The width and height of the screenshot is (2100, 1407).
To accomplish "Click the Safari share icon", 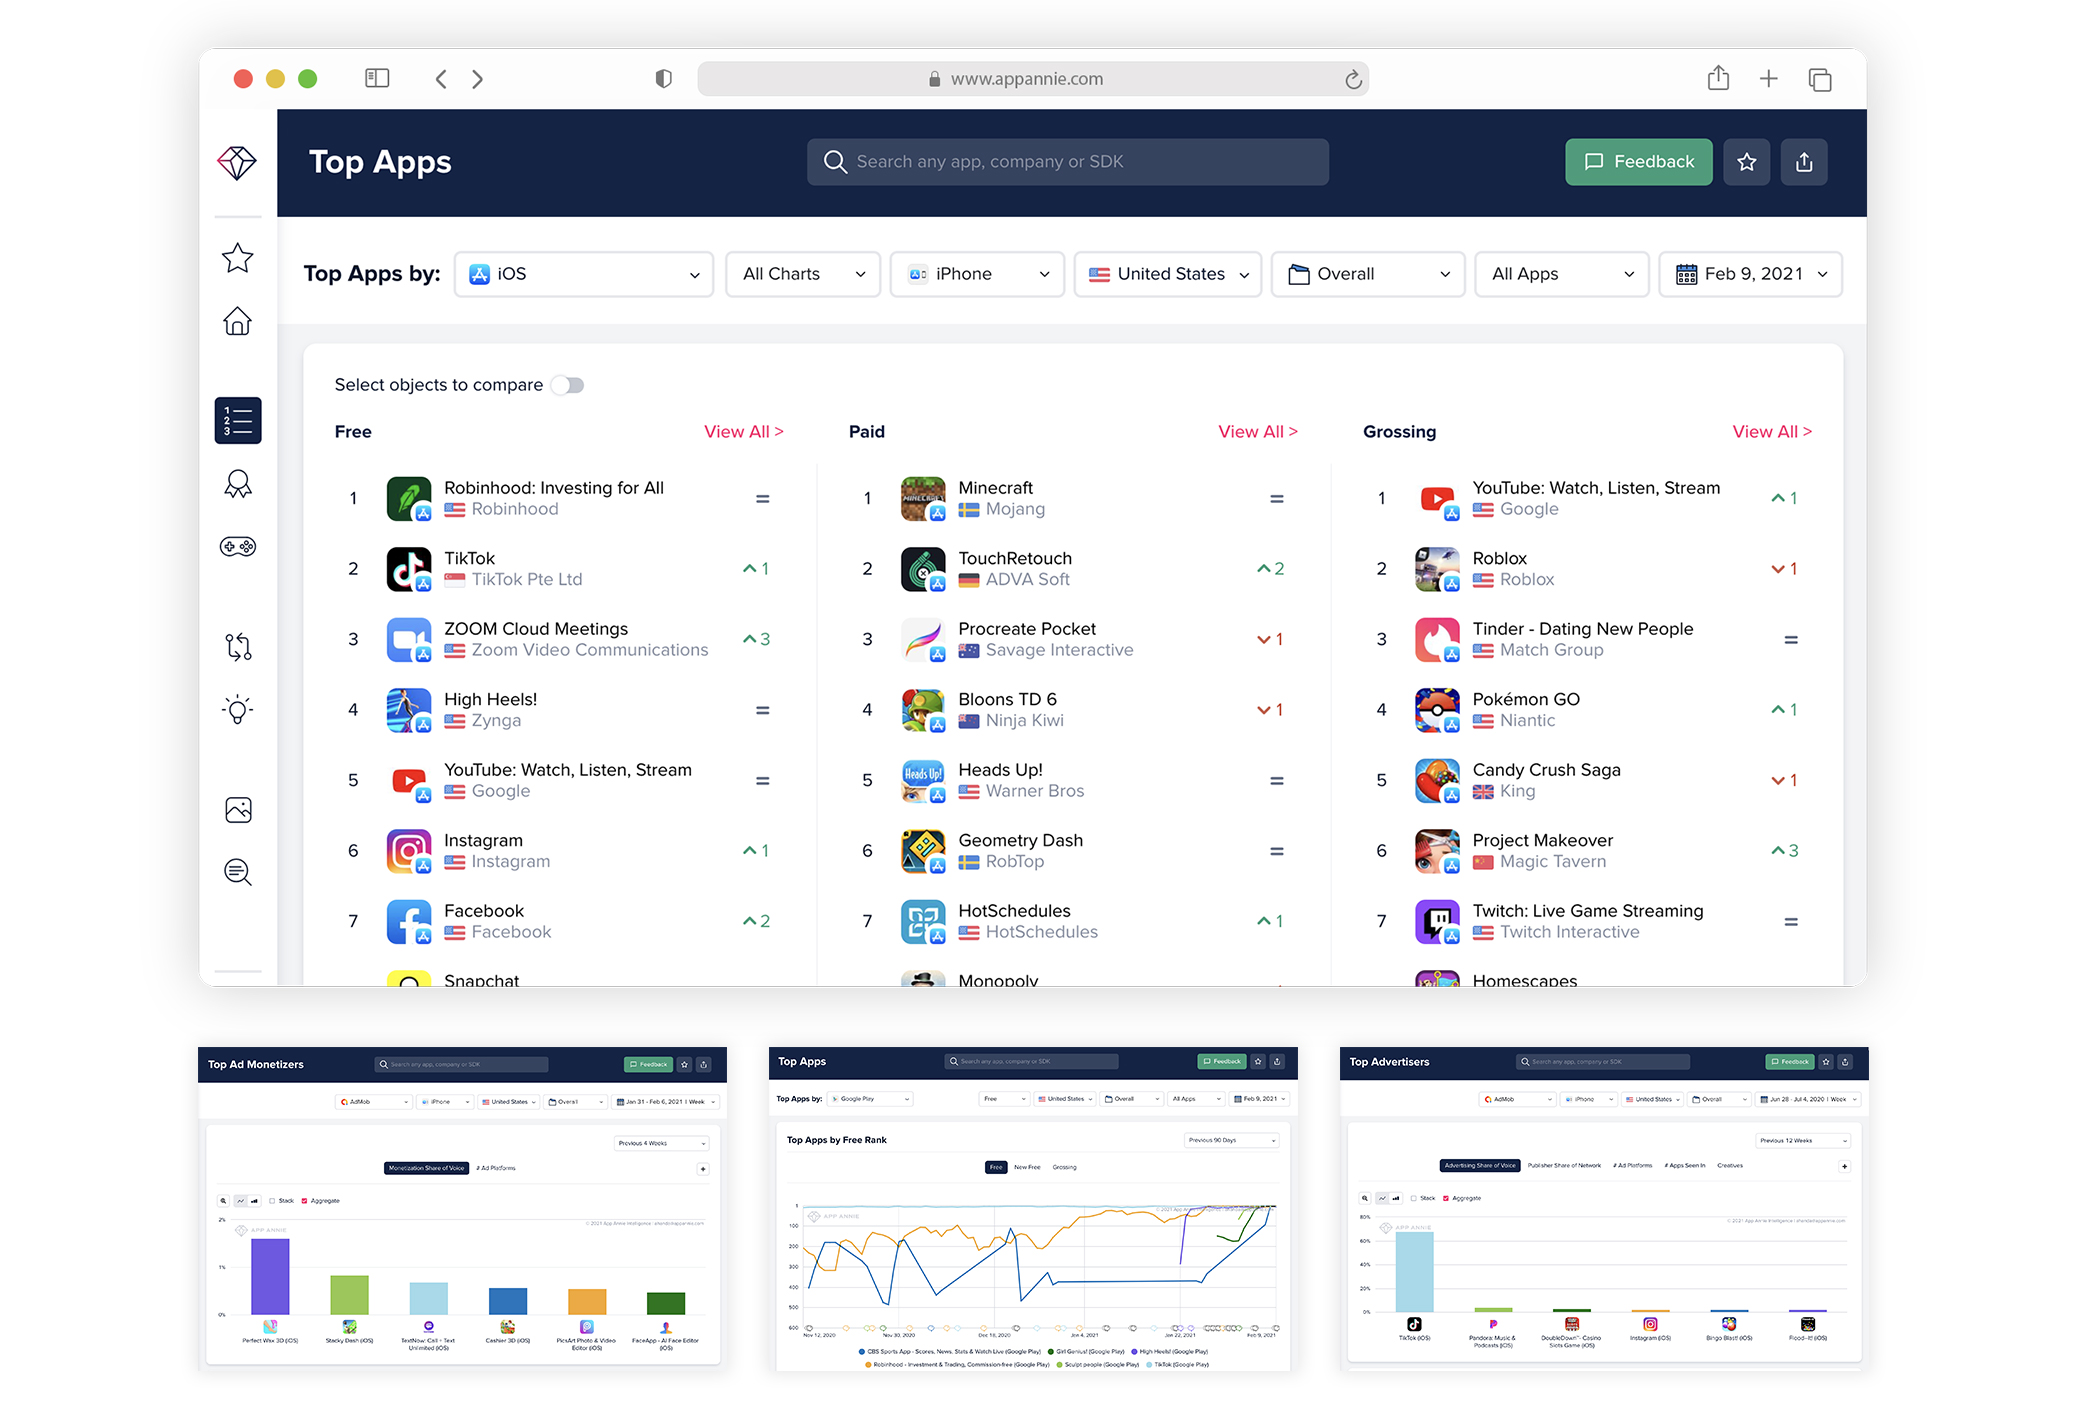I will (1718, 77).
